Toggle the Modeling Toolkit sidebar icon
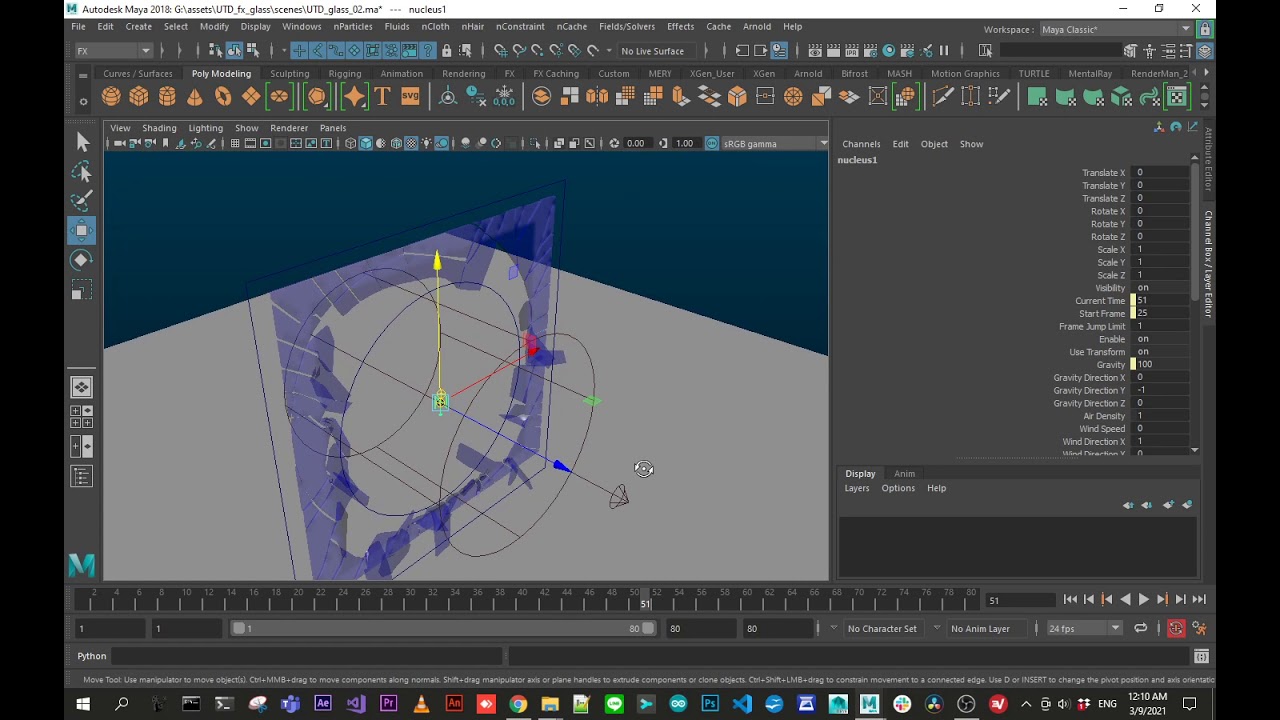 1130,51
